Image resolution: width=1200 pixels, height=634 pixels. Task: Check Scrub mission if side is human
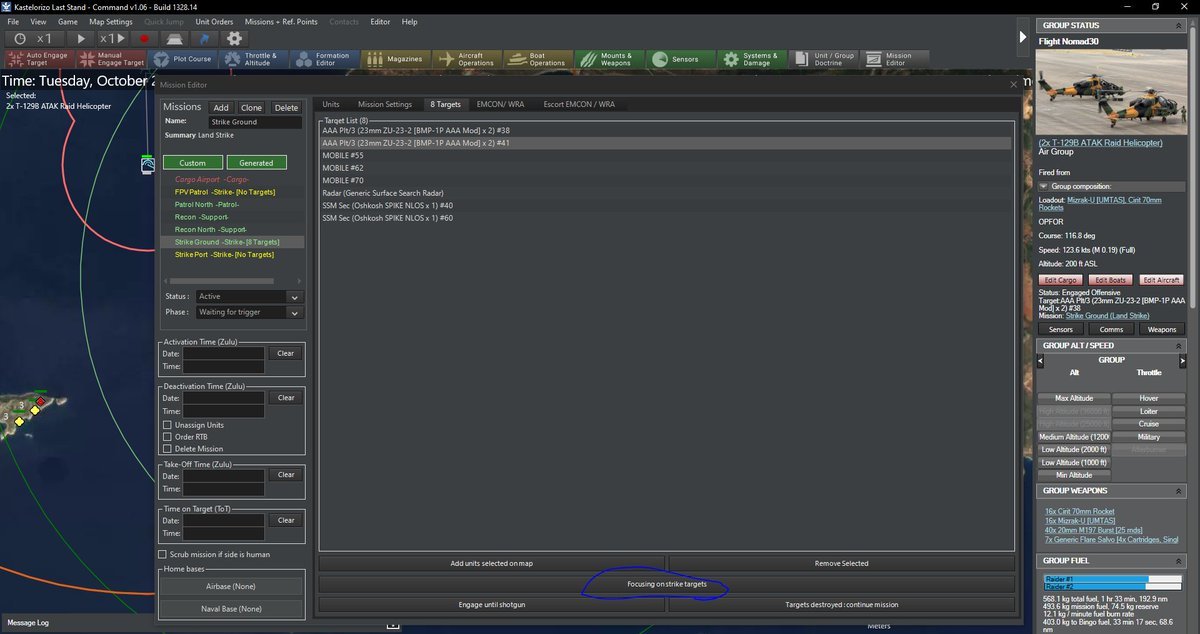point(163,554)
